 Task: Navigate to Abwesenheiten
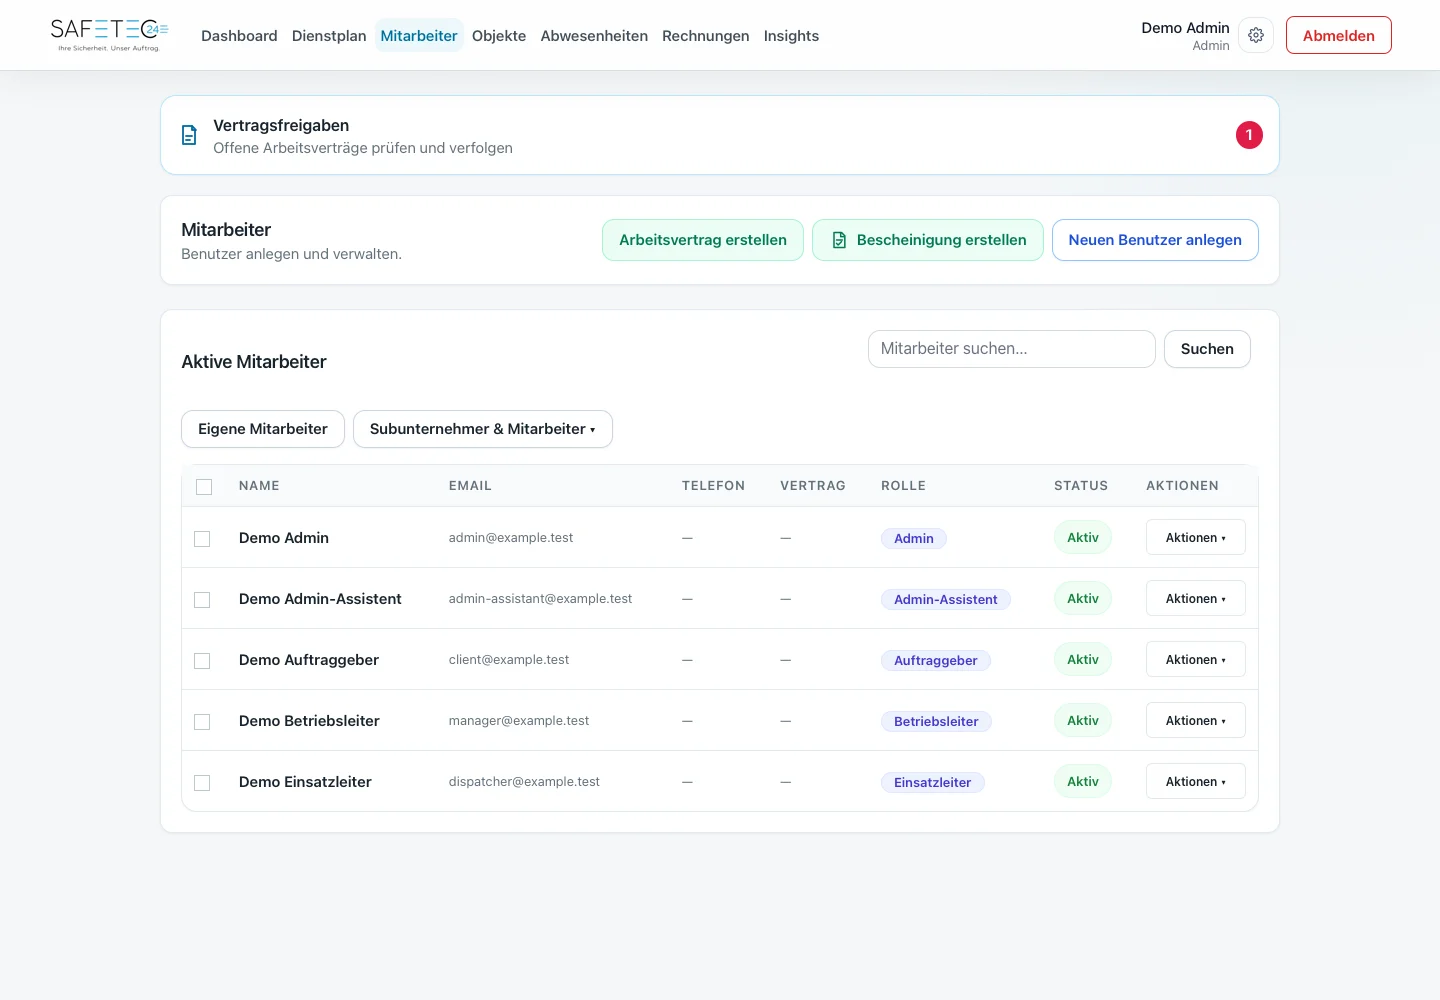tap(594, 36)
